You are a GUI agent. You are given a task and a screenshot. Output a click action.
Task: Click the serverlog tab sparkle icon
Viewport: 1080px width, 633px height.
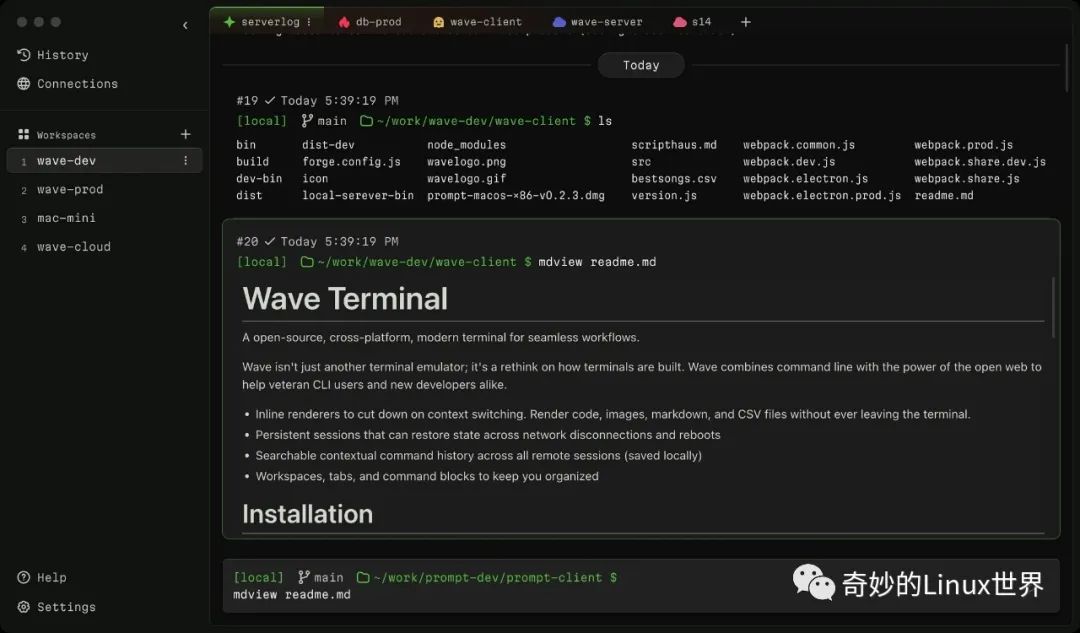point(229,22)
